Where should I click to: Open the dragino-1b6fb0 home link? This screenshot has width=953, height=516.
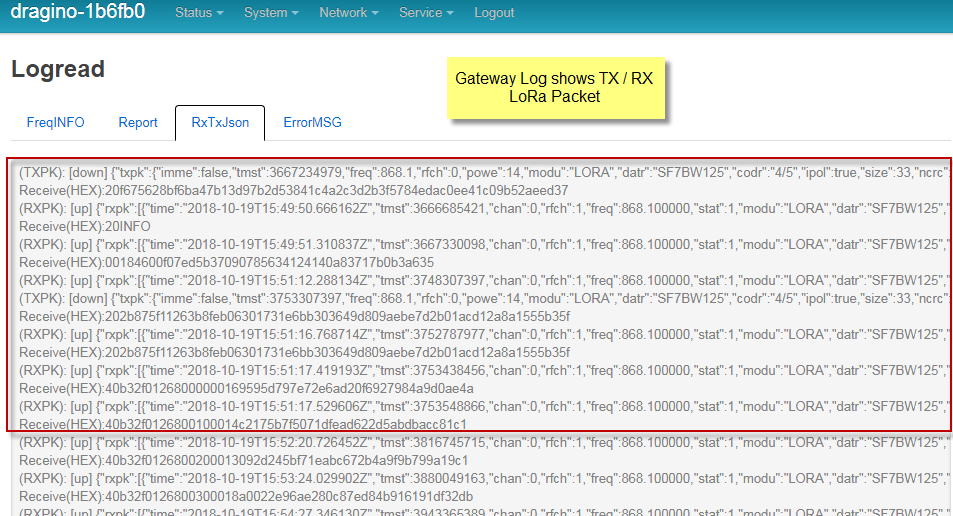[x=78, y=12]
